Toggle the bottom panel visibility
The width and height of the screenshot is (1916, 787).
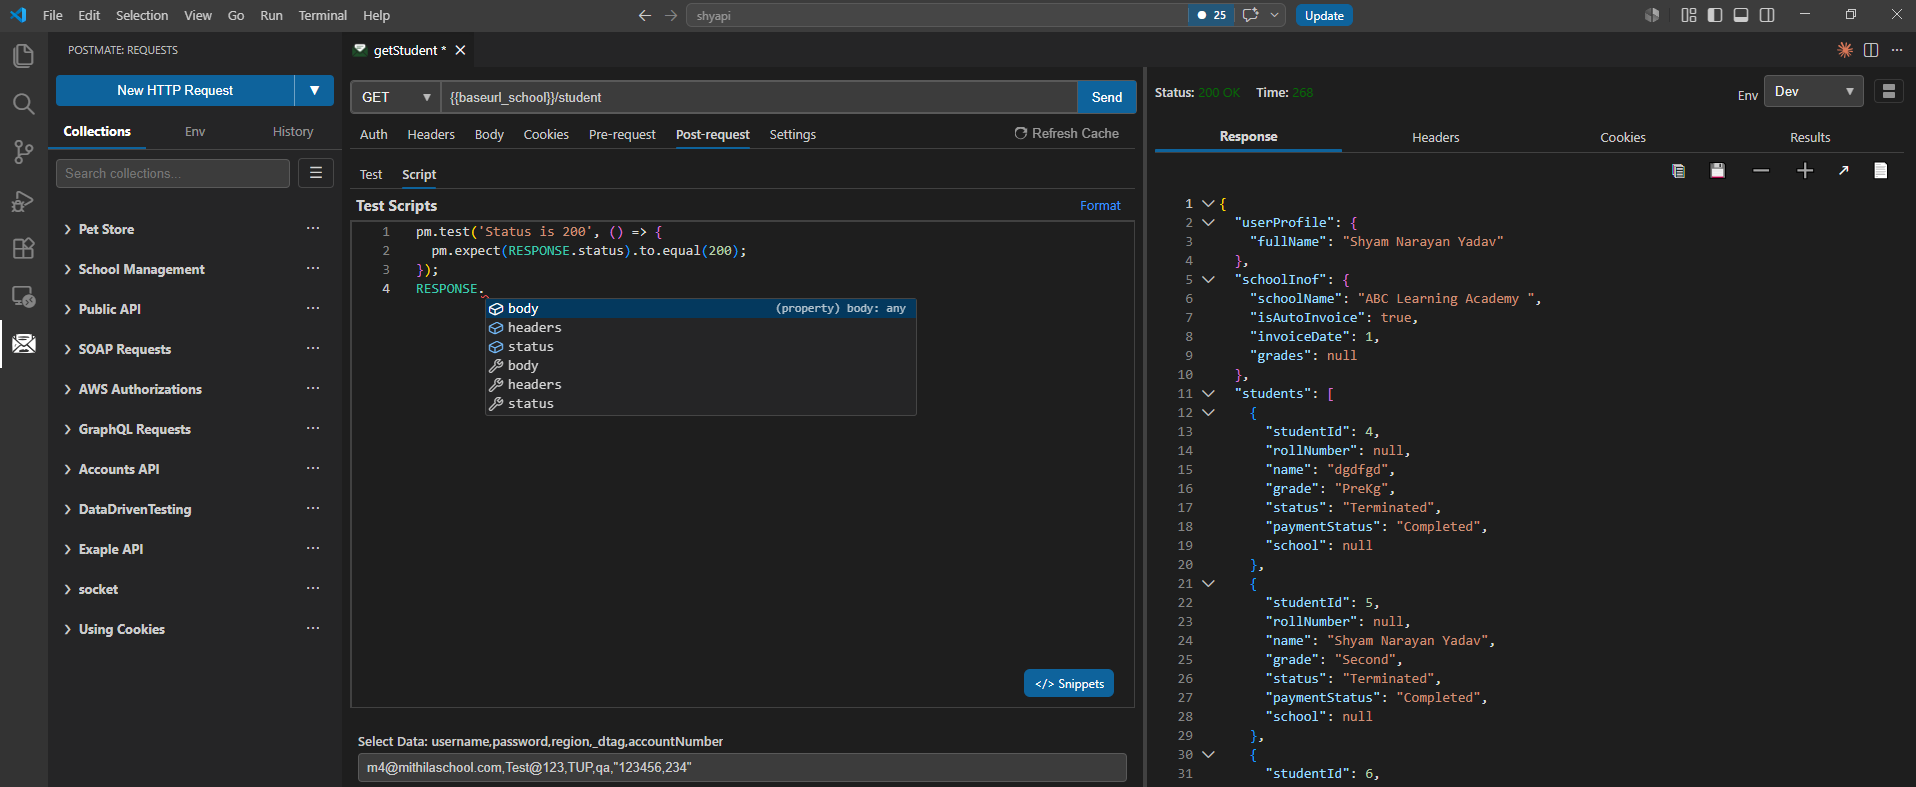(x=1741, y=15)
